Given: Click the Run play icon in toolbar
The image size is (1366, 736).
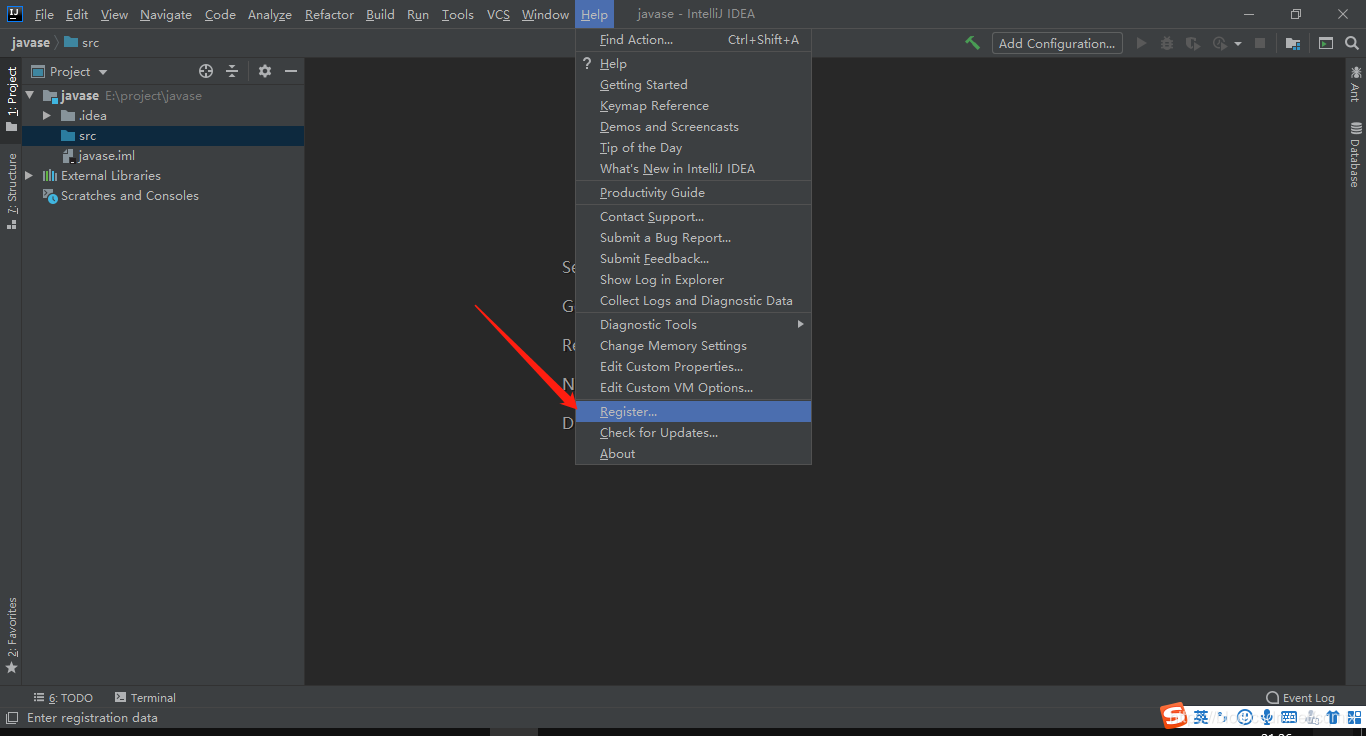Looking at the screenshot, I should click(1142, 43).
